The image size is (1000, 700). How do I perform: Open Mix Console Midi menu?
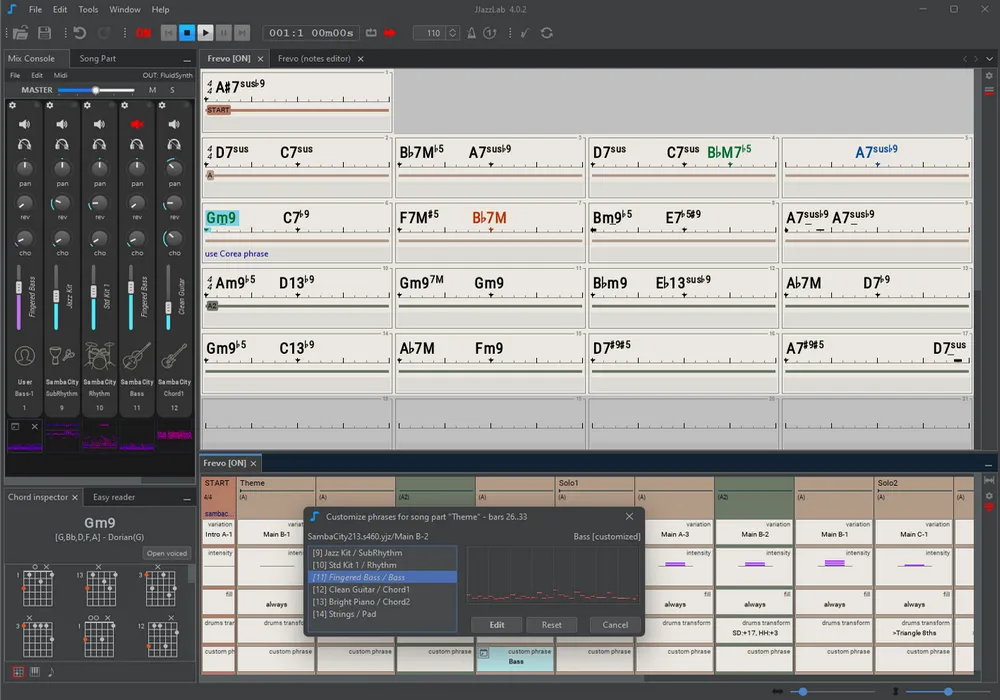tap(61, 75)
